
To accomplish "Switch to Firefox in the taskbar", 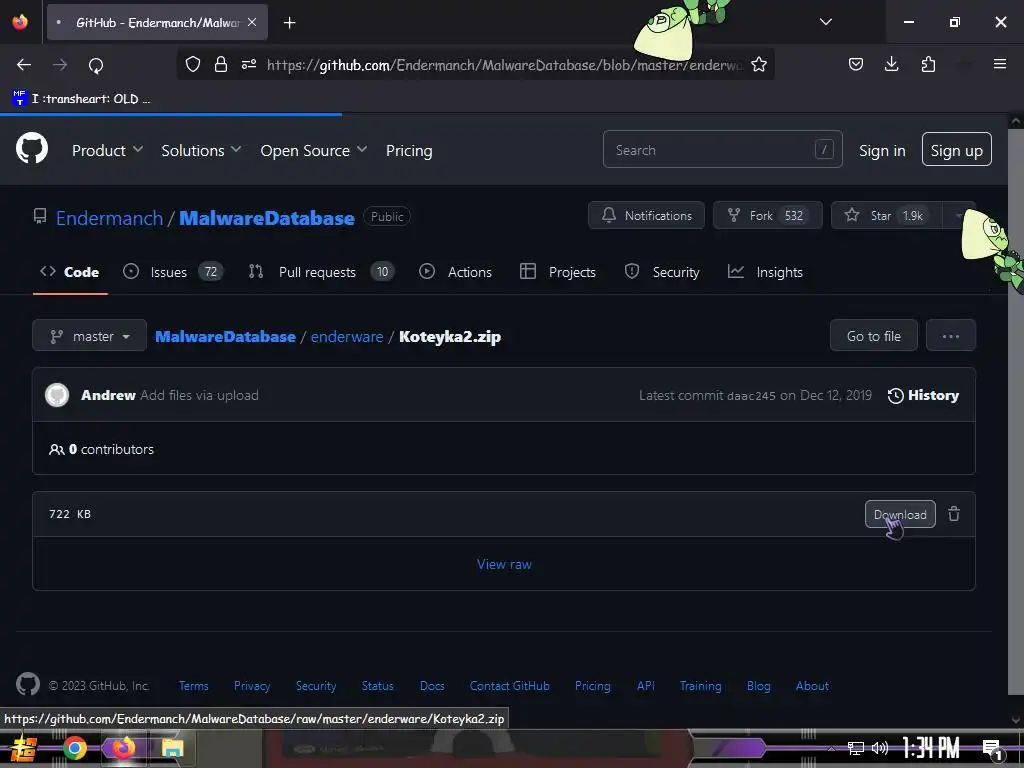I will 123,748.
